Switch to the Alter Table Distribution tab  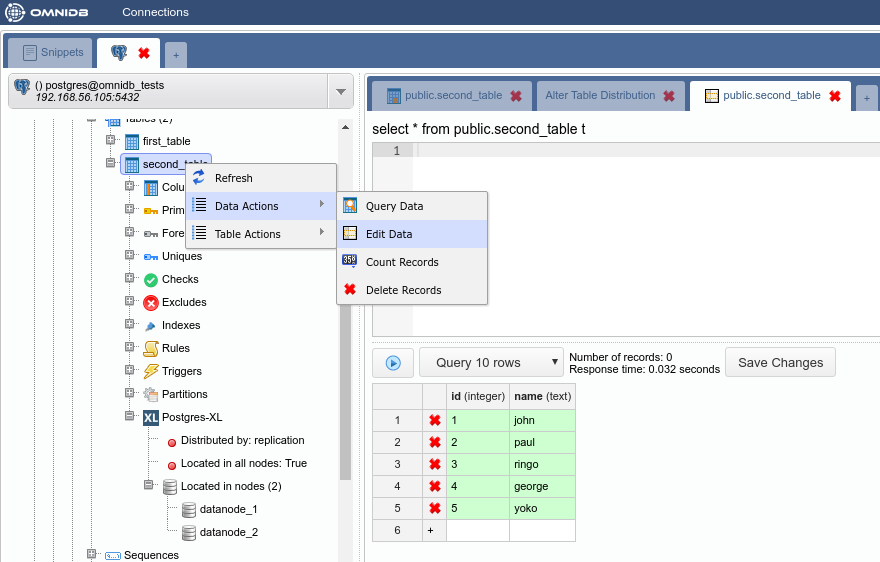600,96
